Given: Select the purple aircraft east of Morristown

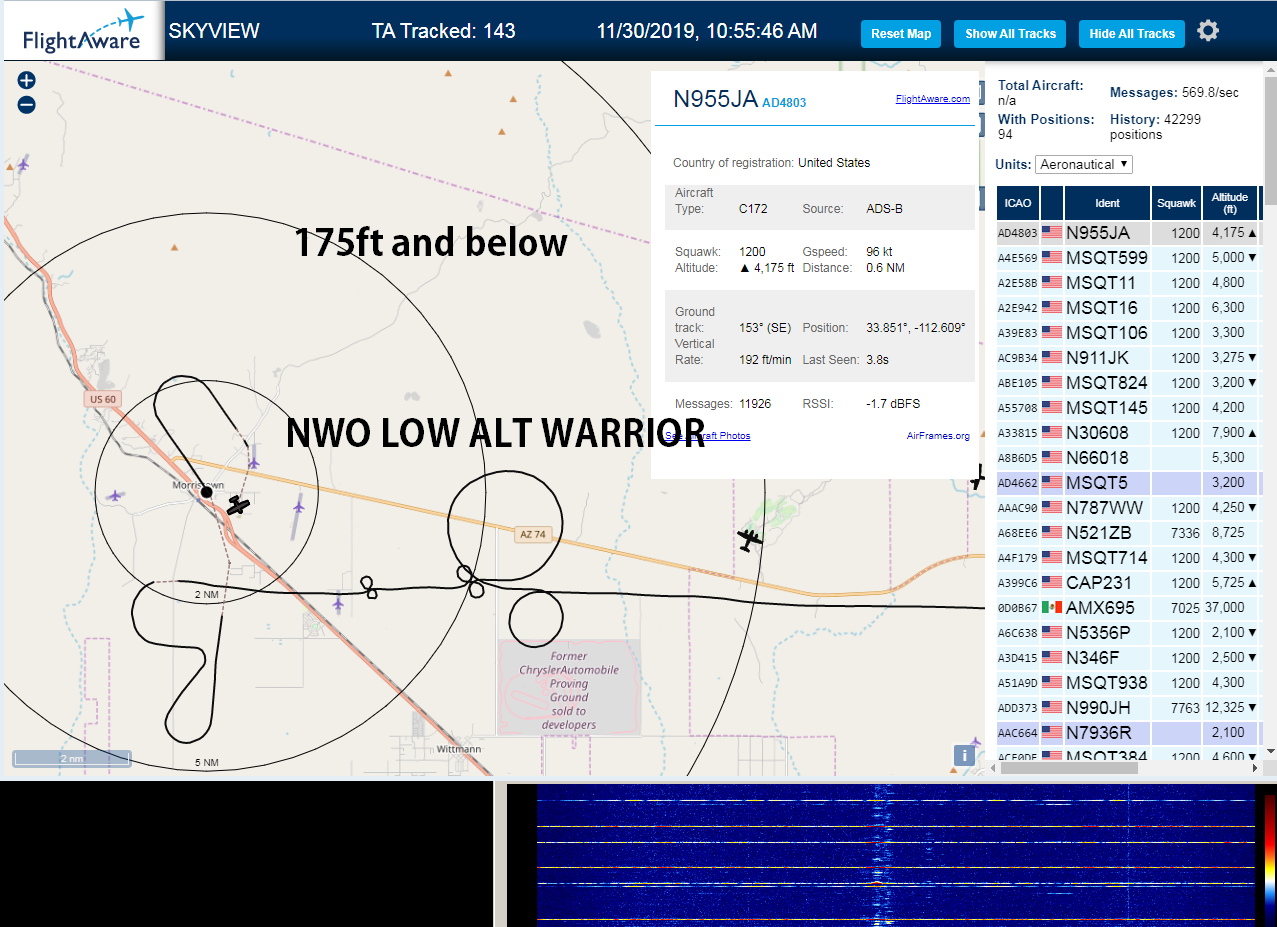Looking at the screenshot, I should point(298,507).
